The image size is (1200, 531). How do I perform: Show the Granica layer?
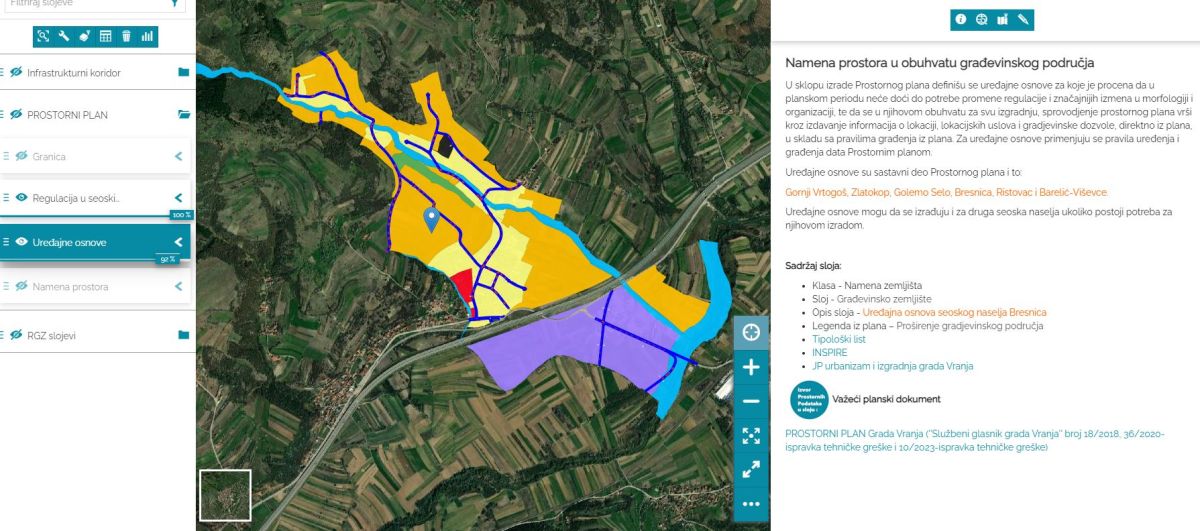coord(21,156)
